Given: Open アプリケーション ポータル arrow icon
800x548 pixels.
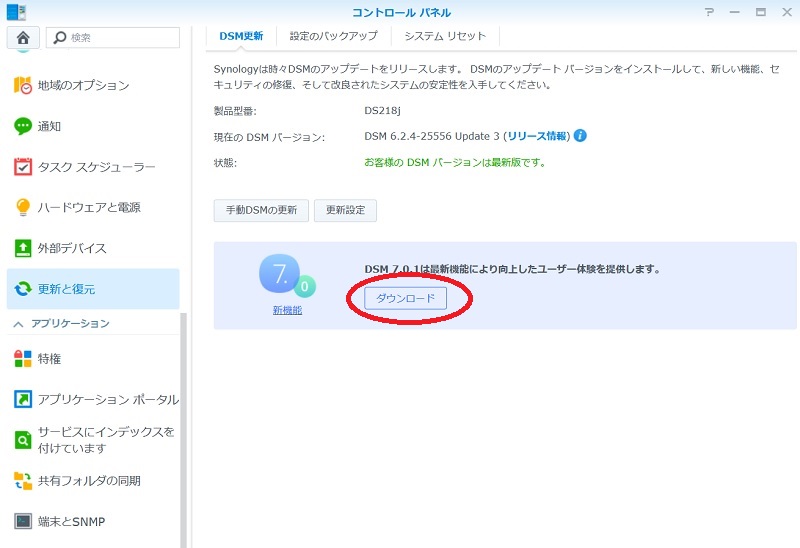Looking at the screenshot, I should coord(22,399).
